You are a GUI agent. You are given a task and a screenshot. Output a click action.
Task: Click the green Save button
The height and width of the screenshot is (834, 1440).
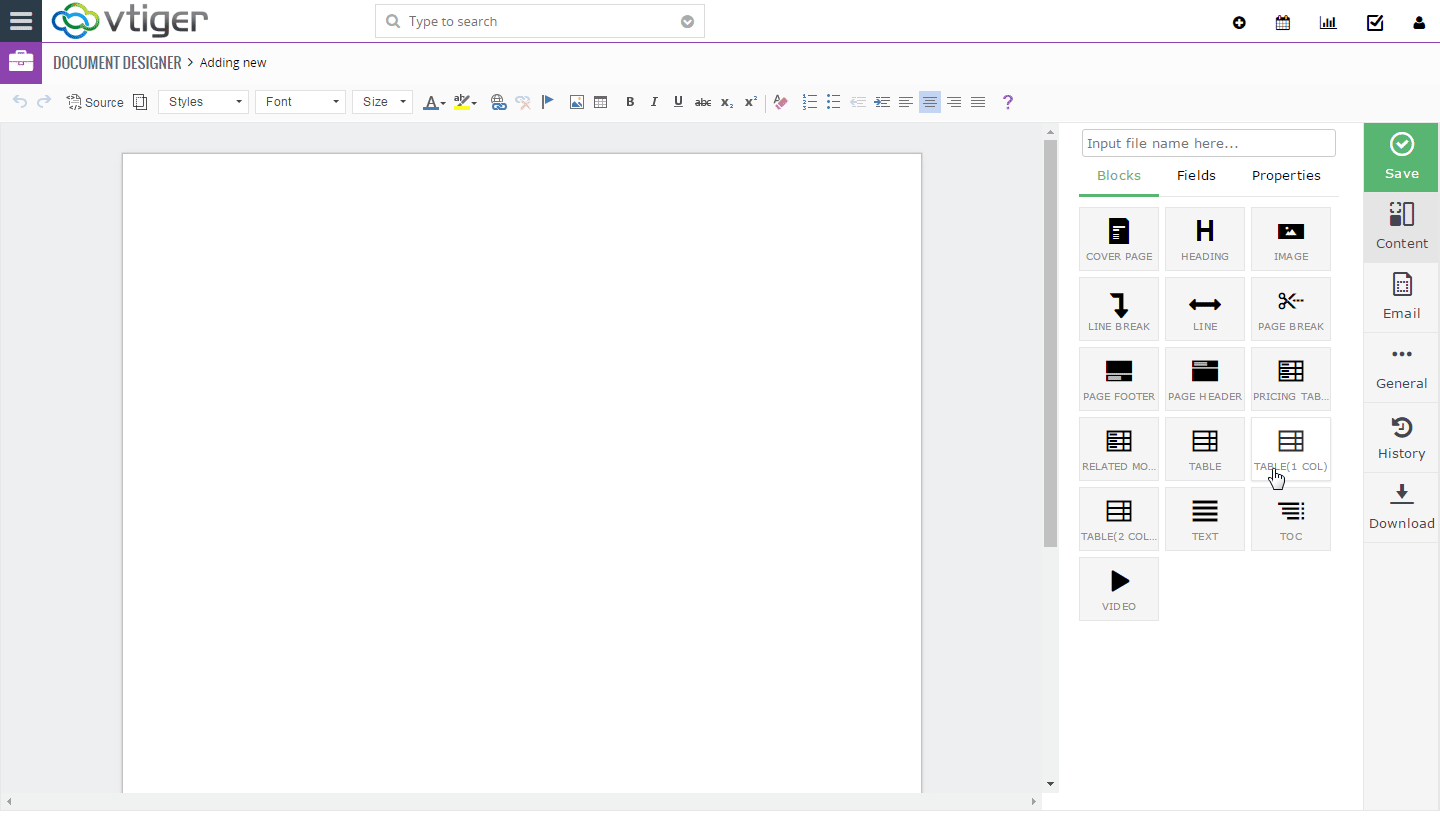pyautogui.click(x=1401, y=157)
